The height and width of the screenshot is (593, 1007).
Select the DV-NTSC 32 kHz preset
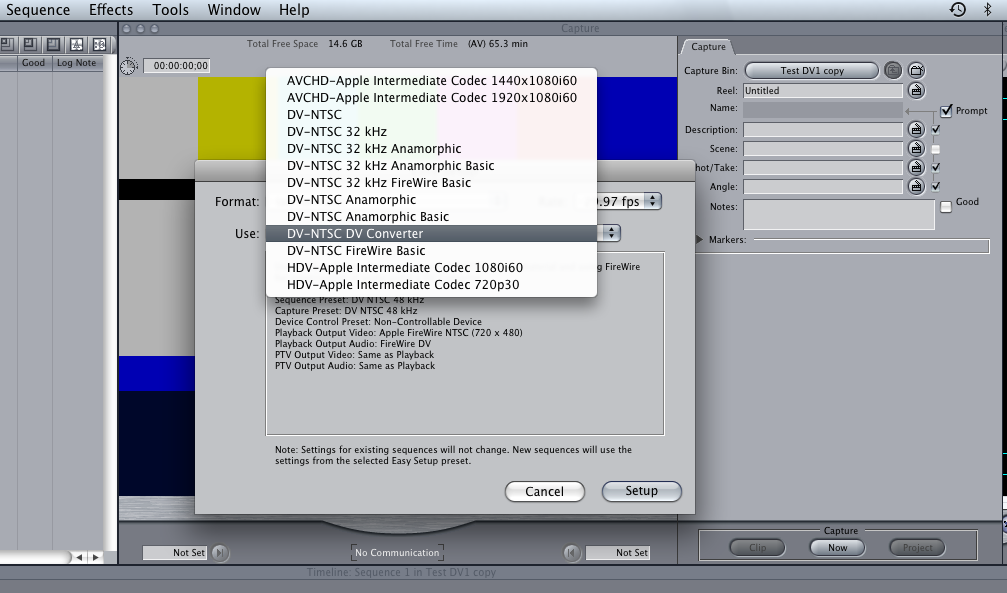(x=431, y=132)
